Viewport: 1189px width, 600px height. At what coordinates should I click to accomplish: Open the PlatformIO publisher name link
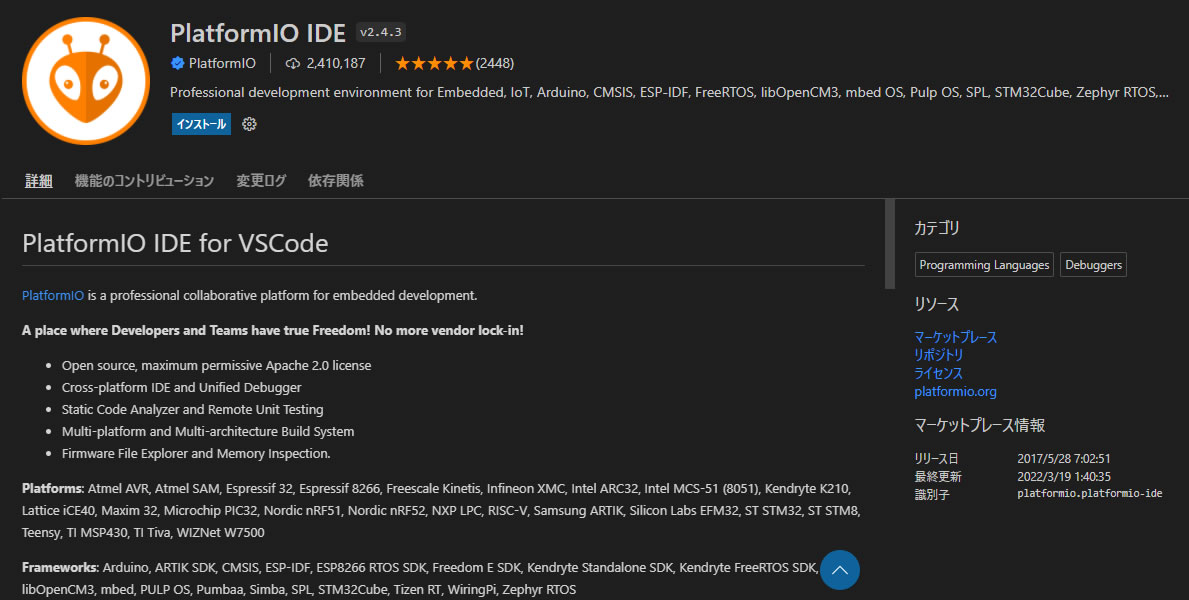click(222, 63)
